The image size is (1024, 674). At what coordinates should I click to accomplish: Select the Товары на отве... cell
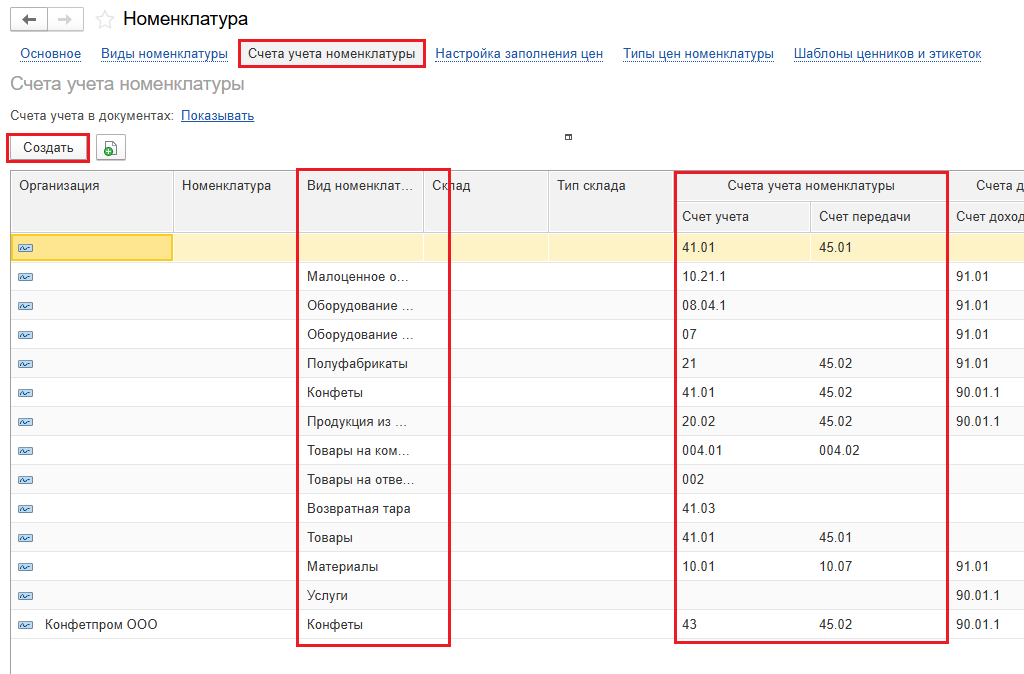(361, 480)
